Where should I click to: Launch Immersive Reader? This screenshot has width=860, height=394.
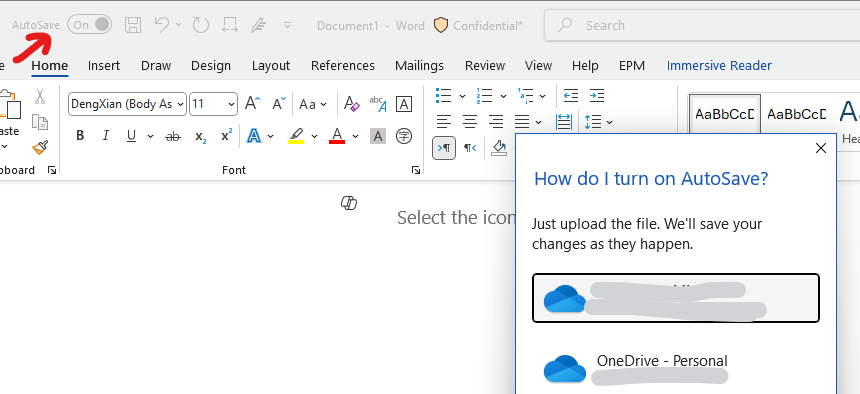coord(719,66)
